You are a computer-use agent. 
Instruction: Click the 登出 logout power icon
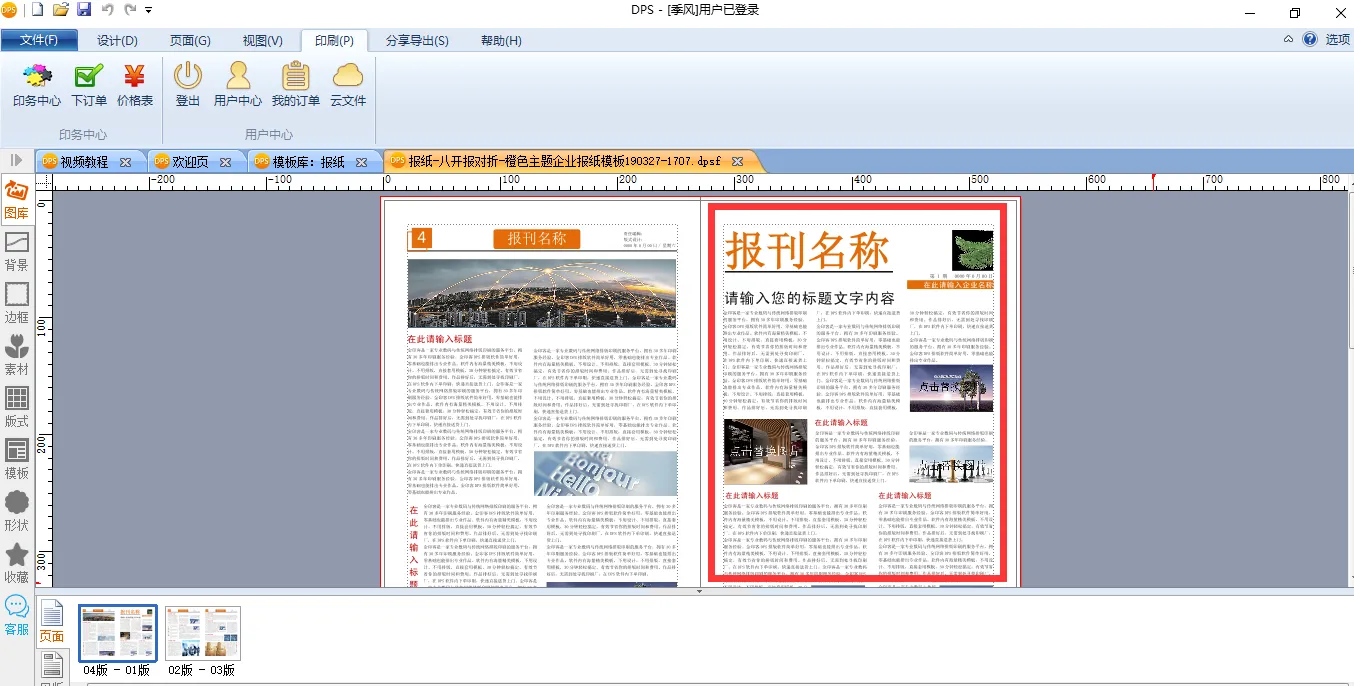tap(188, 84)
